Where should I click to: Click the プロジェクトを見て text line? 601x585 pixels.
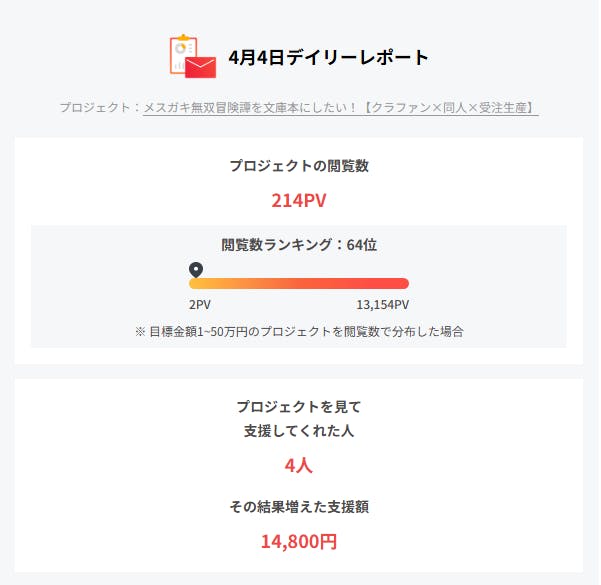click(299, 407)
